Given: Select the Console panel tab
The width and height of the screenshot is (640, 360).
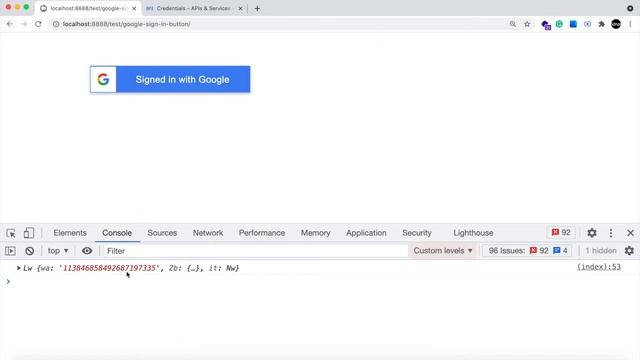Looking at the screenshot, I should pos(117,233).
